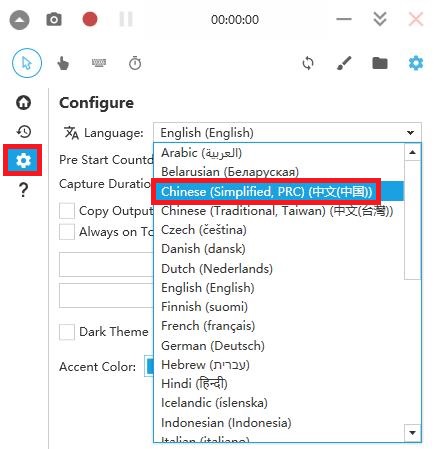The height and width of the screenshot is (449, 436).
Task: Enable the Copy Output checkbox
Action: coord(67,211)
